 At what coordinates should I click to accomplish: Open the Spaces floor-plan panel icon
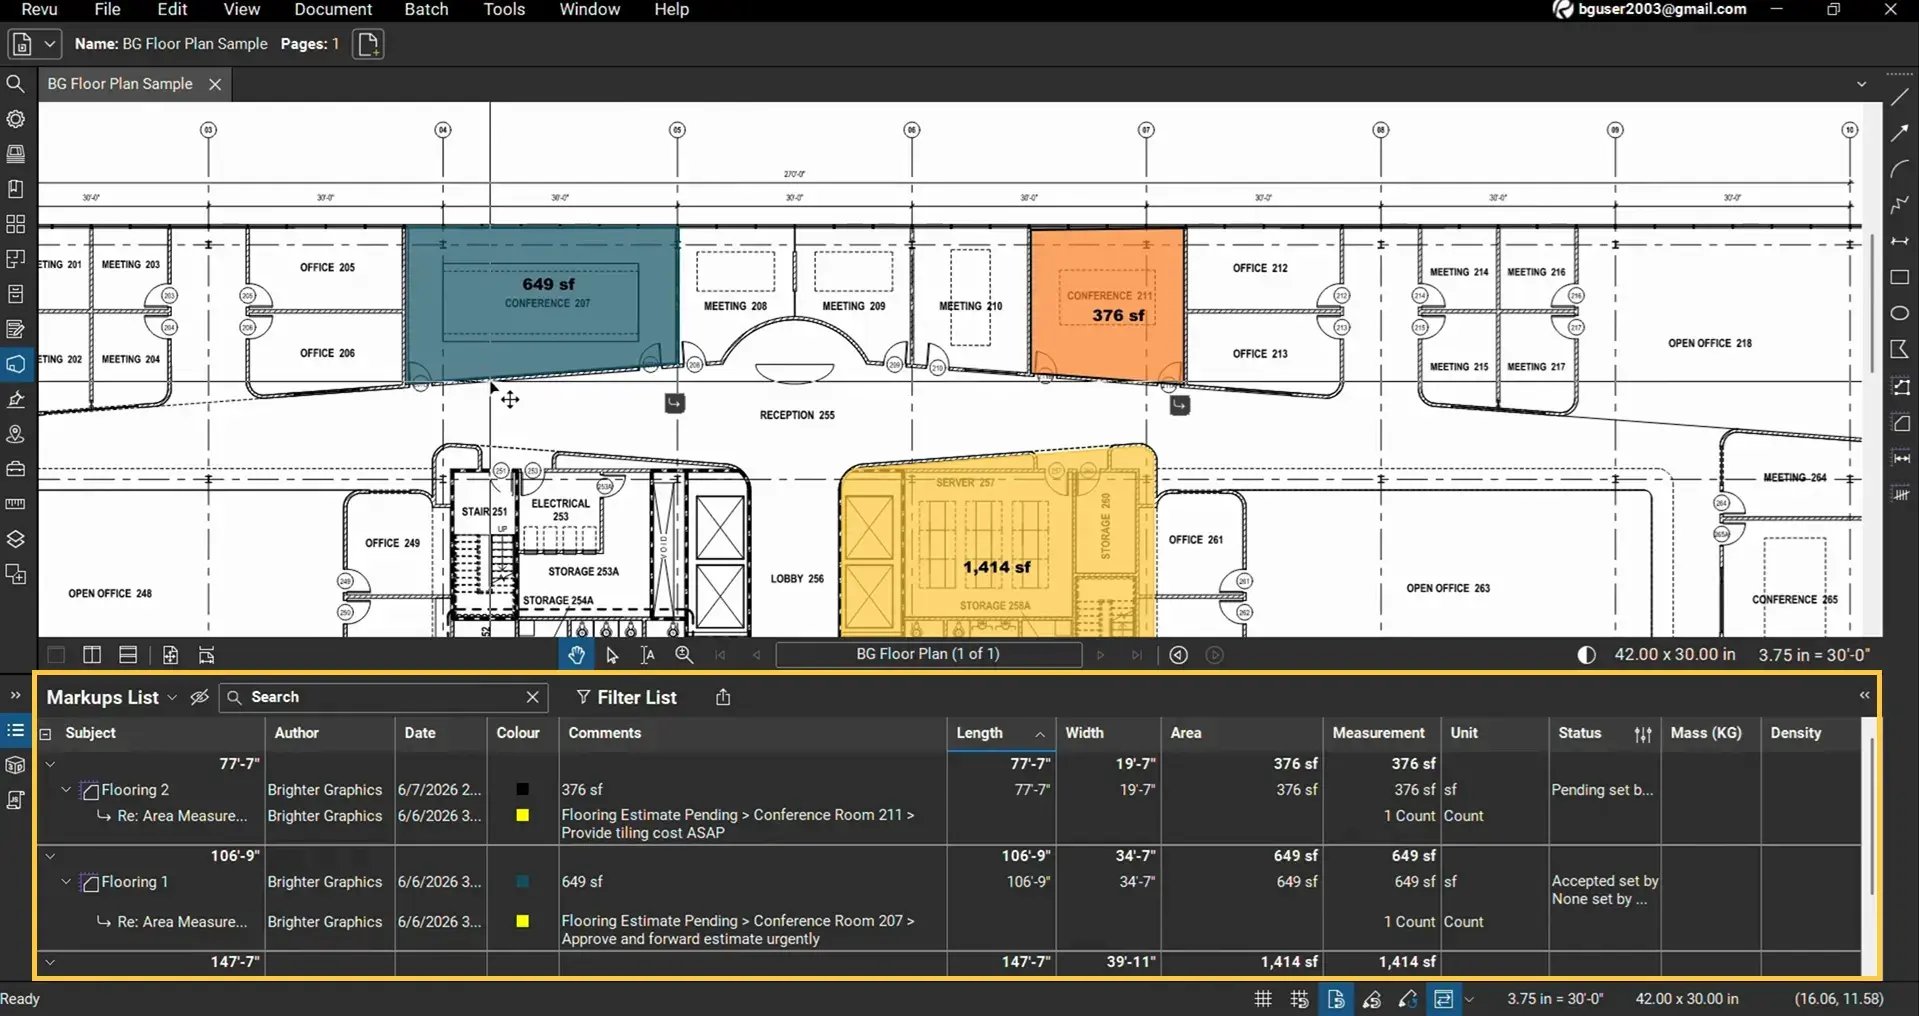(15, 259)
